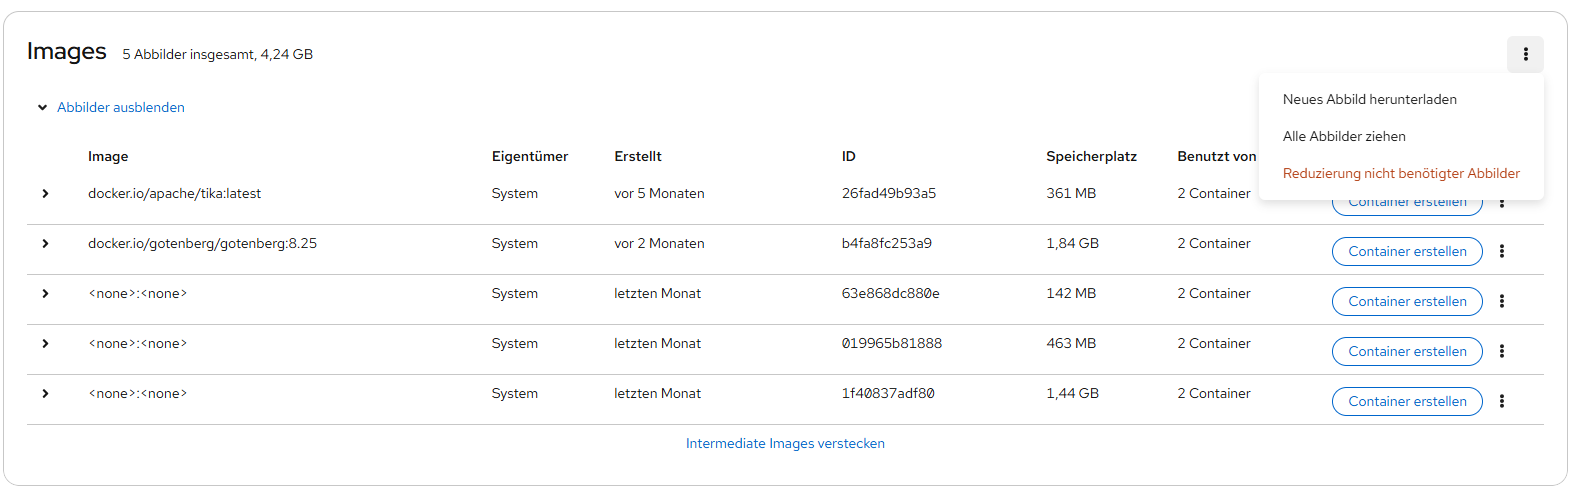Choose 'Alle Abbilder ziehen' from menu

click(1344, 136)
